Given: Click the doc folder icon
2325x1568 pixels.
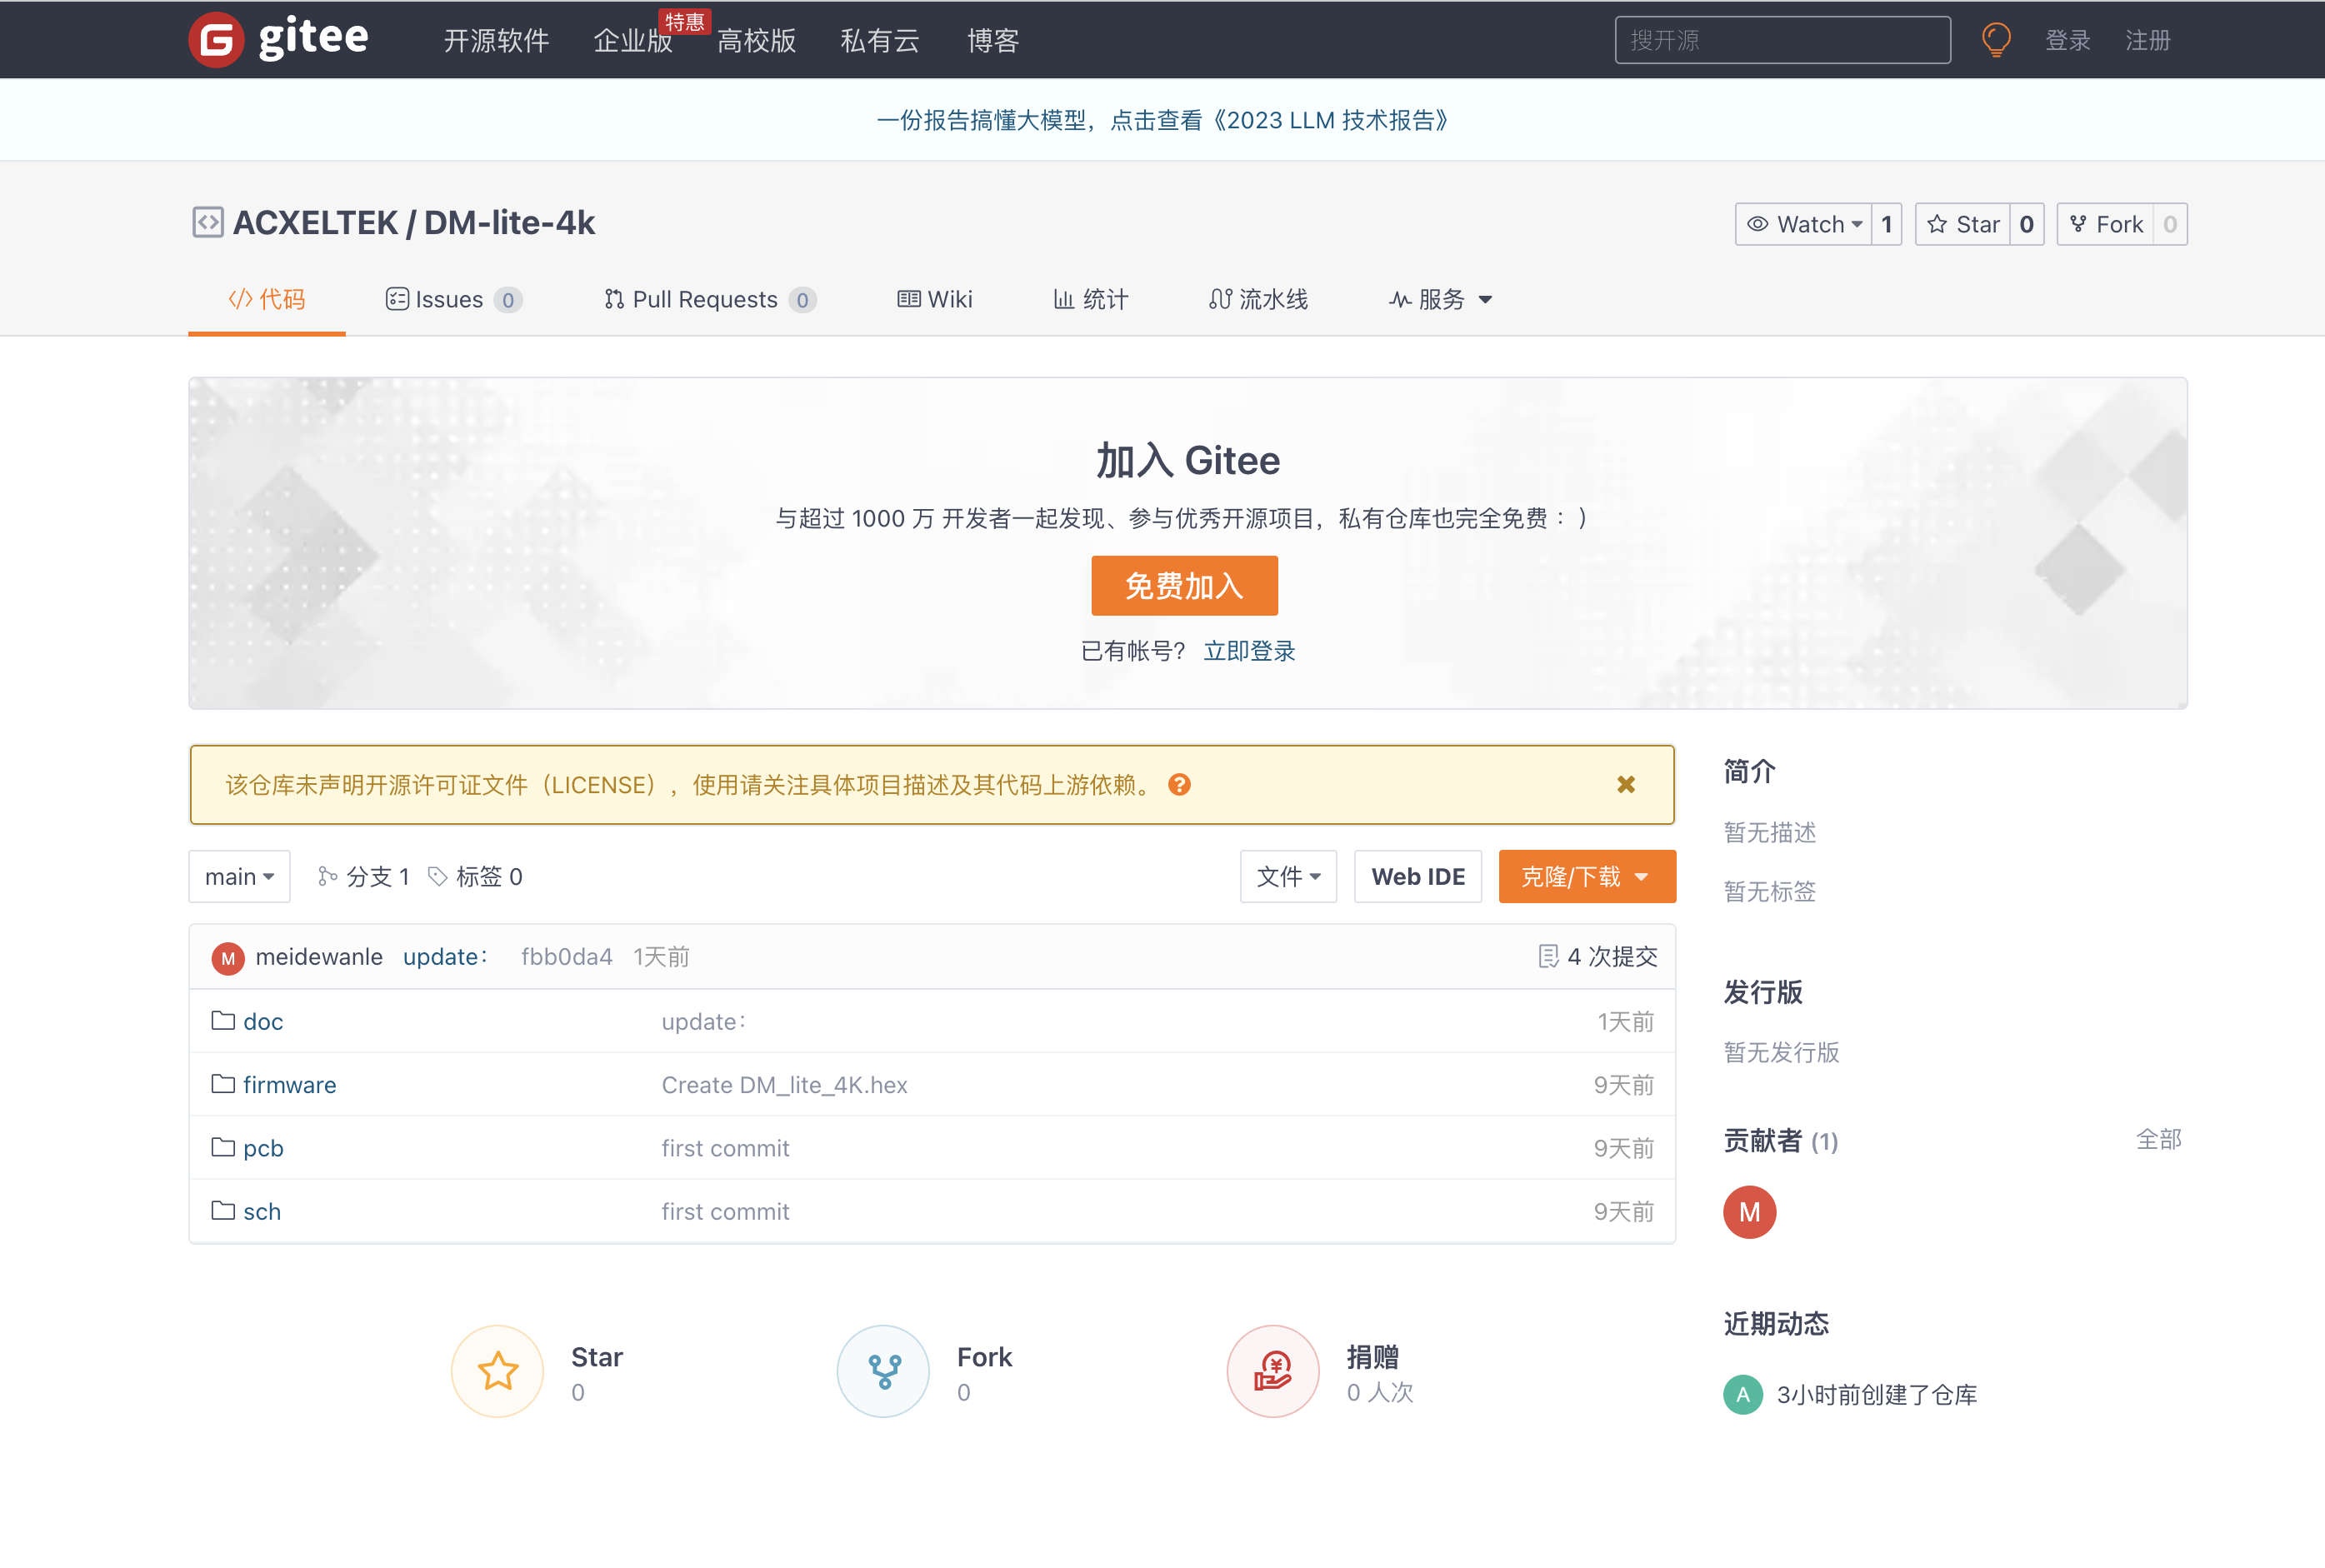Looking at the screenshot, I should [223, 1021].
